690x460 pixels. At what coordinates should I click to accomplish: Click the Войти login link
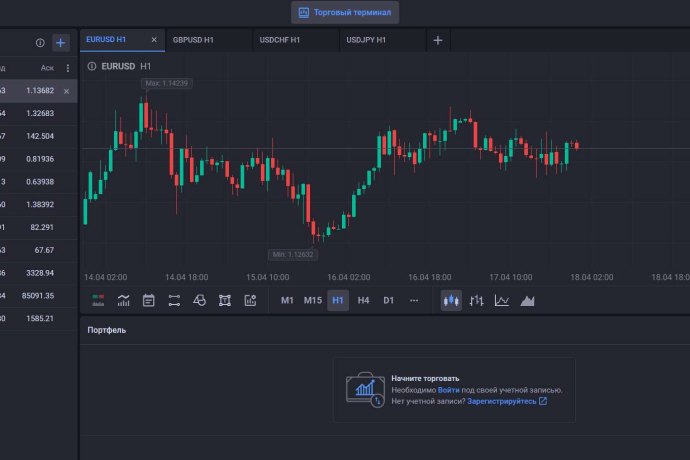click(448, 390)
